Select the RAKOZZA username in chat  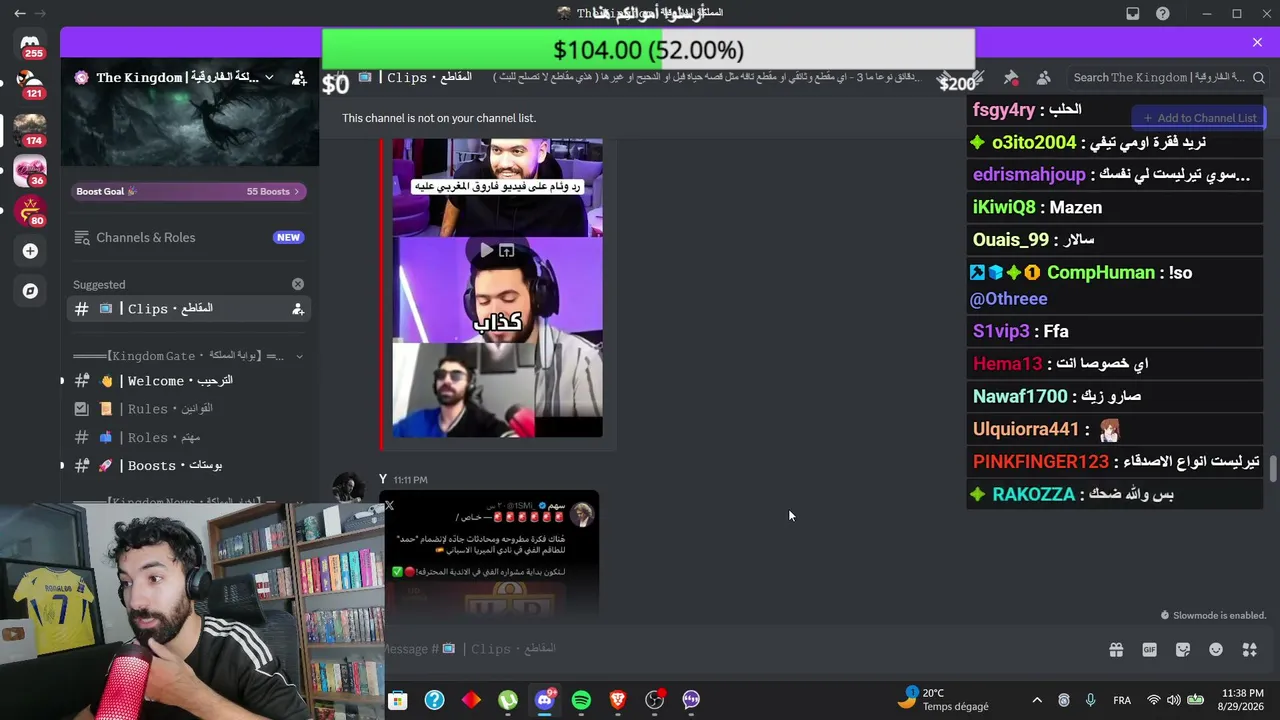(1034, 495)
